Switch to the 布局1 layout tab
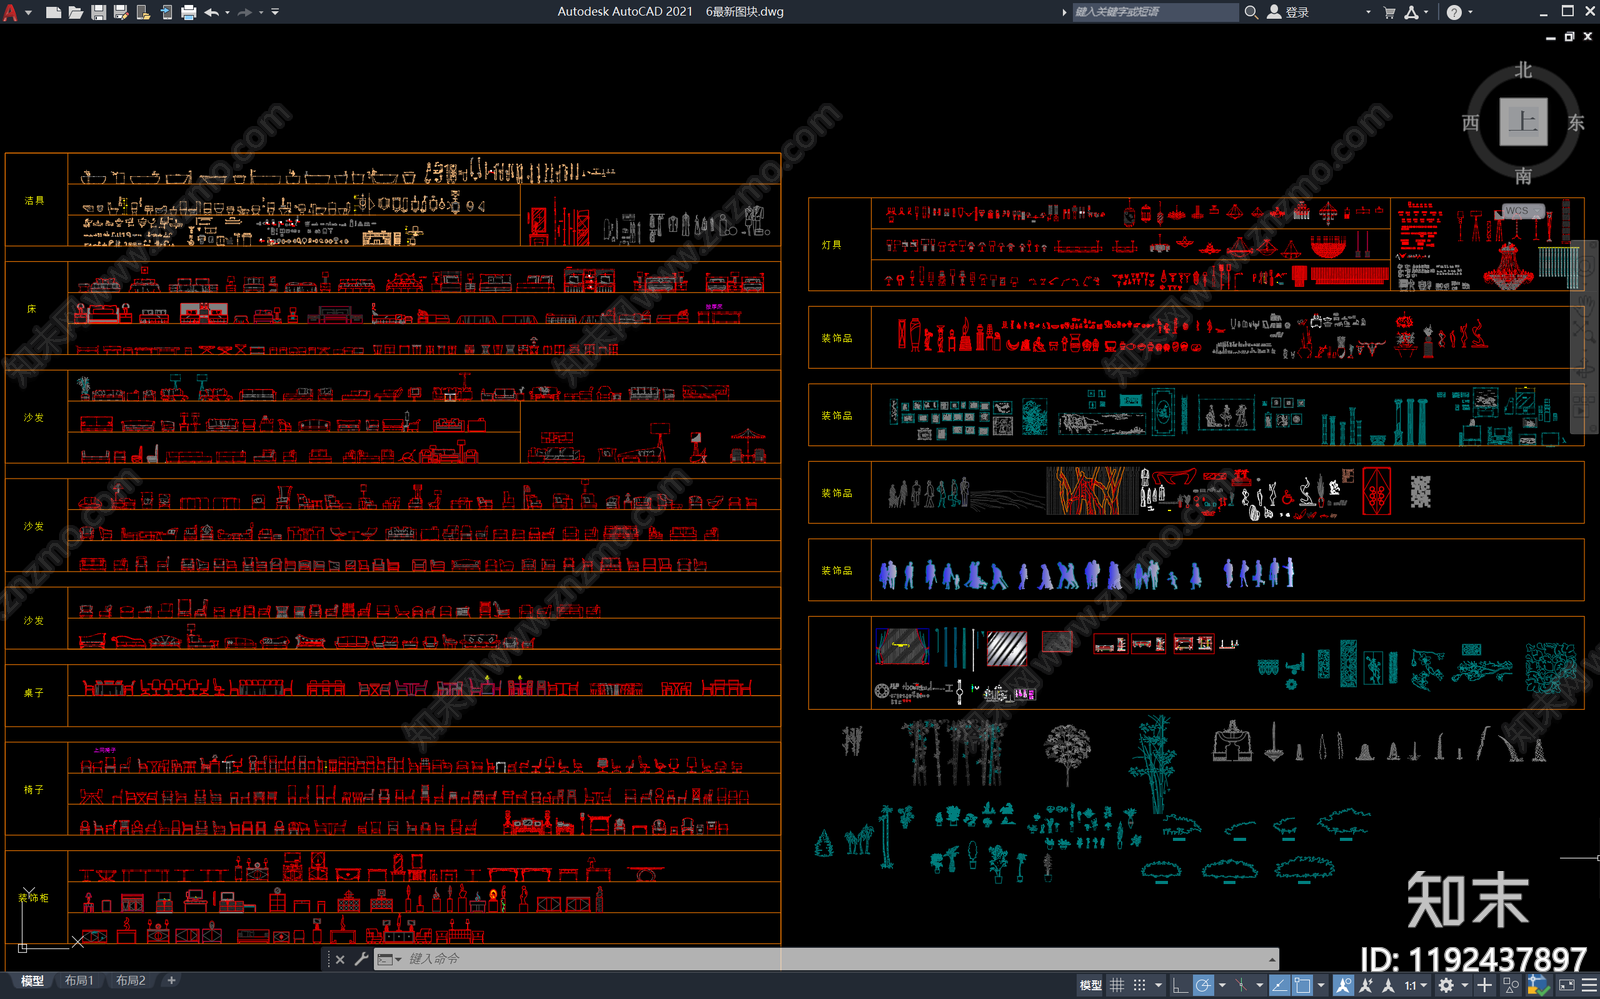 [79, 981]
